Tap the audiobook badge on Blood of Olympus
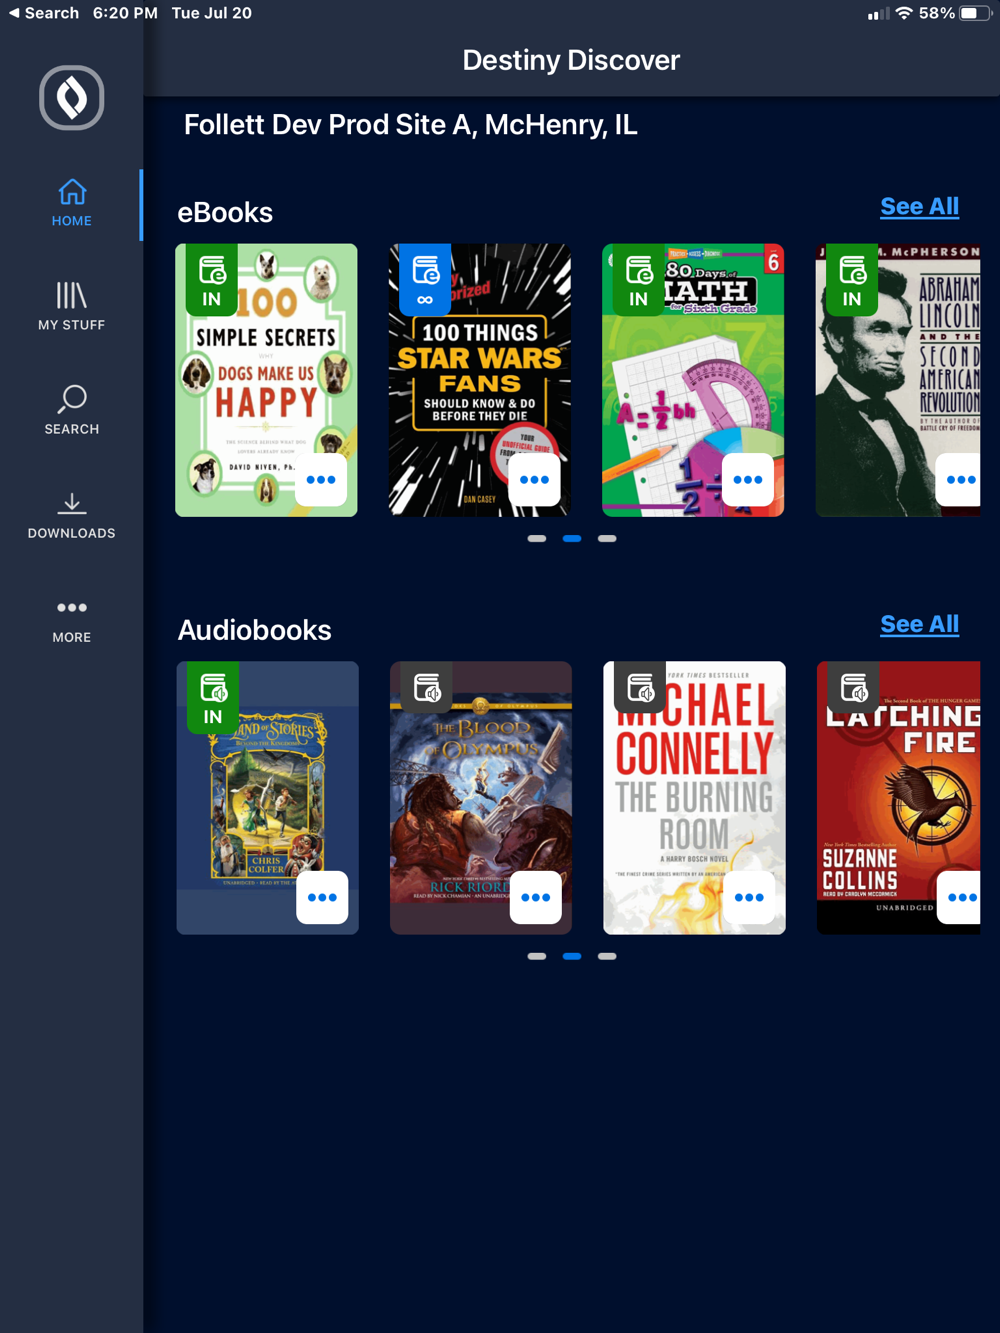The height and width of the screenshot is (1333, 1000). [x=427, y=686]
